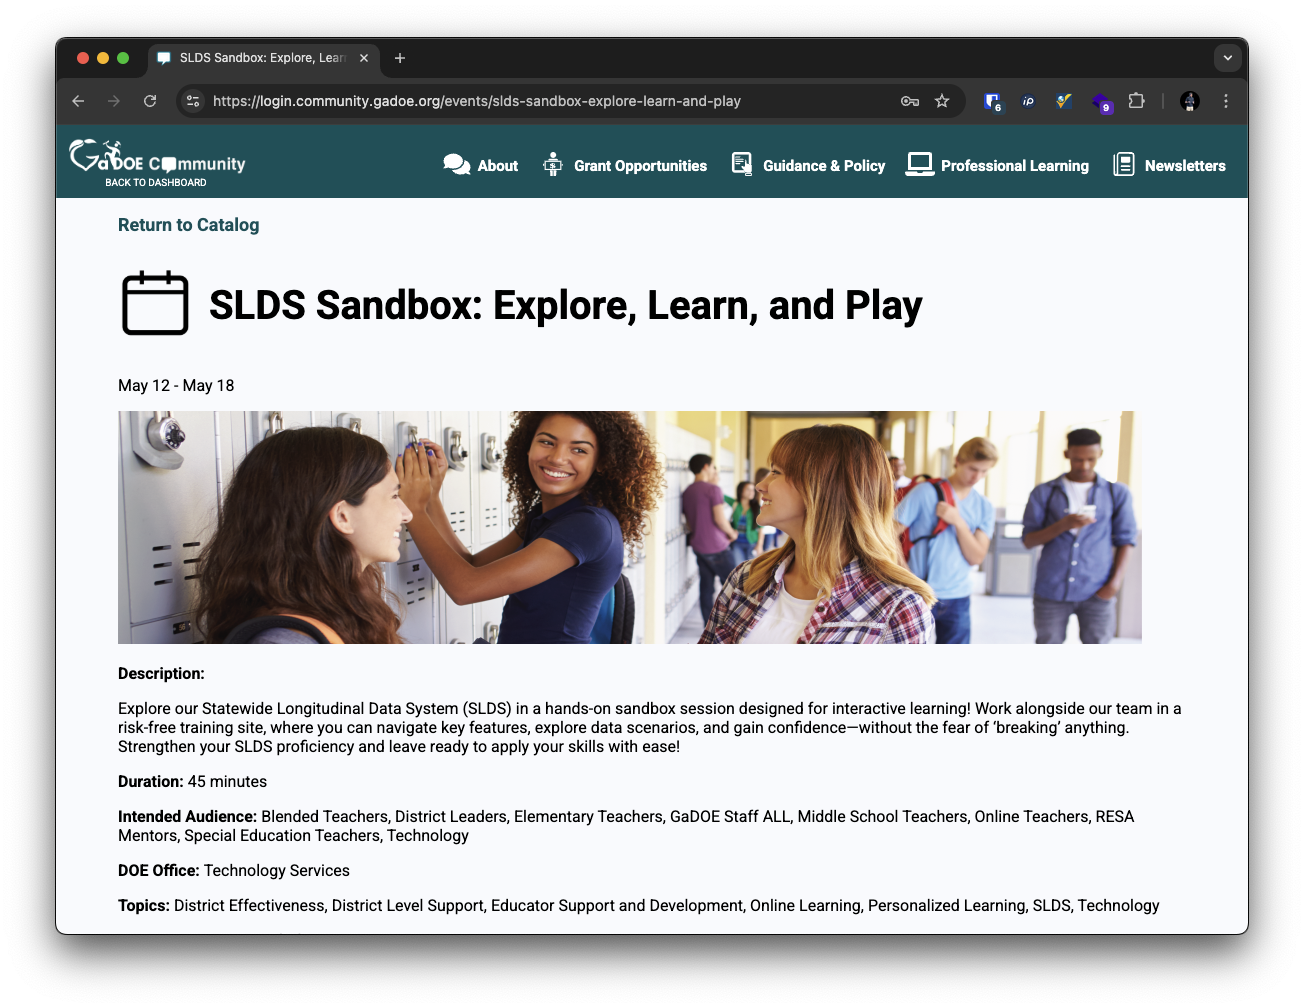The width and height of the screenshot is (1304, 1008).
Task: Open the Chrome three-dot menu
Action: coord(1226,101)
